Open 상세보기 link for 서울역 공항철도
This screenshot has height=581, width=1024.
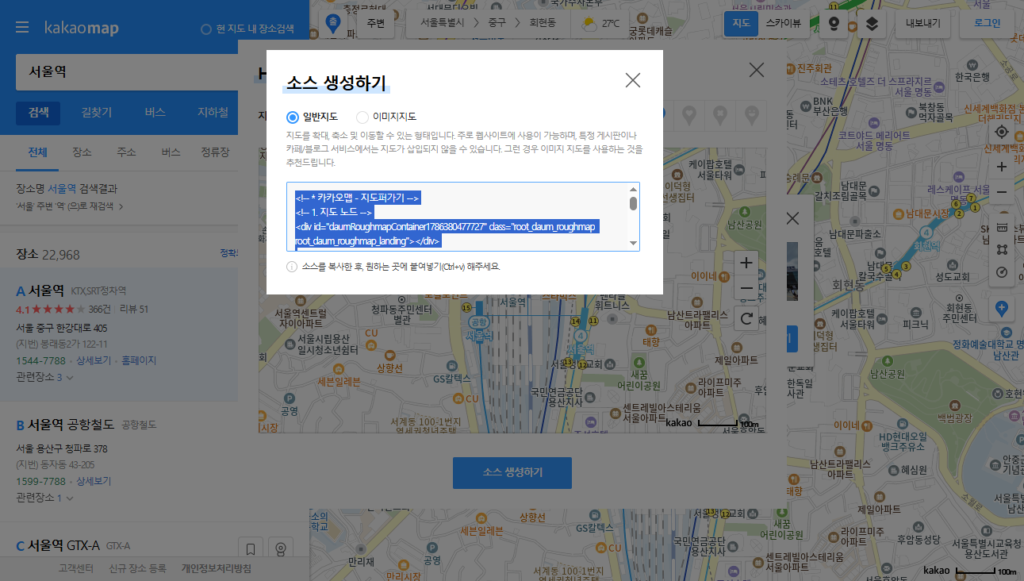93,481
